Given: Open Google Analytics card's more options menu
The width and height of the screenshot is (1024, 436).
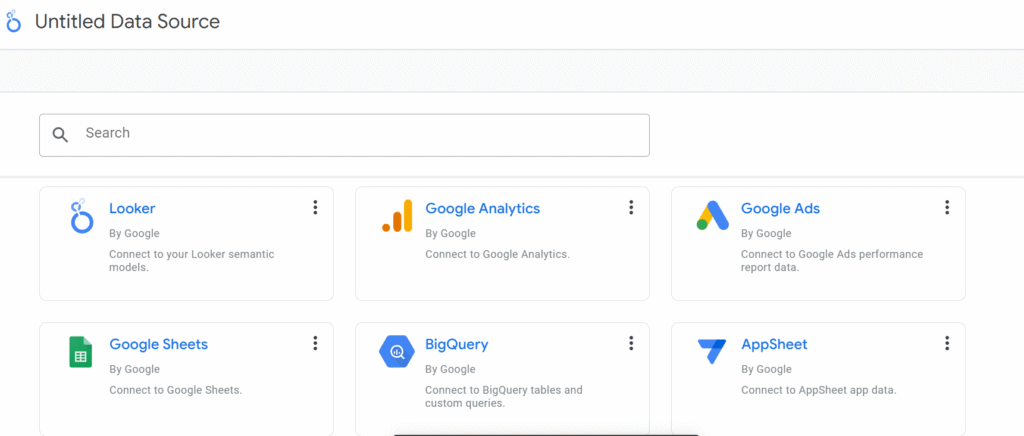Looking at the screenshot, I should point(631,208).
